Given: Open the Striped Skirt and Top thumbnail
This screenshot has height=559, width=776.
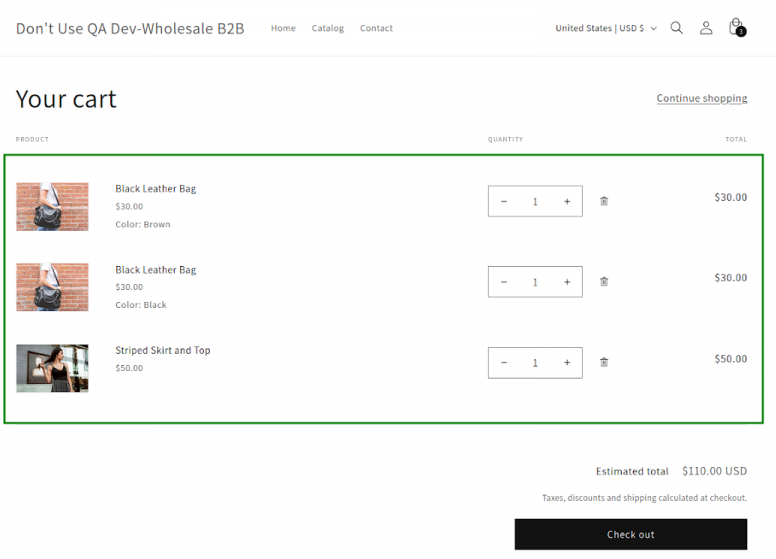Looking at the screenshot, I should pos(52,368).
